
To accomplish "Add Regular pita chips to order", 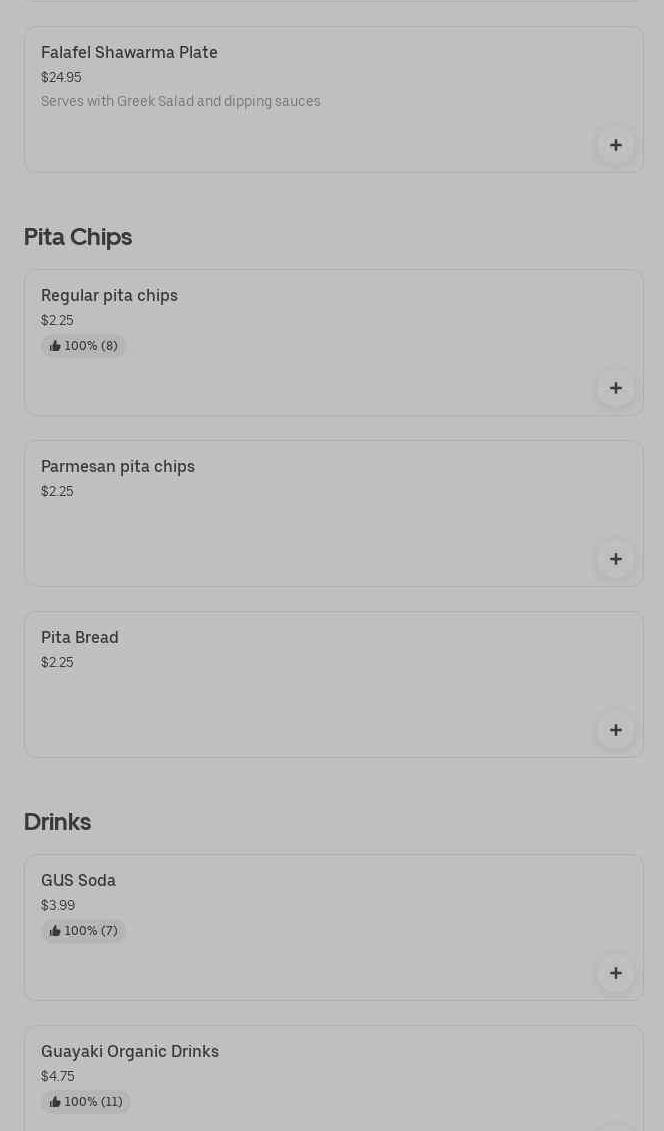I will (x=615, y=388).
